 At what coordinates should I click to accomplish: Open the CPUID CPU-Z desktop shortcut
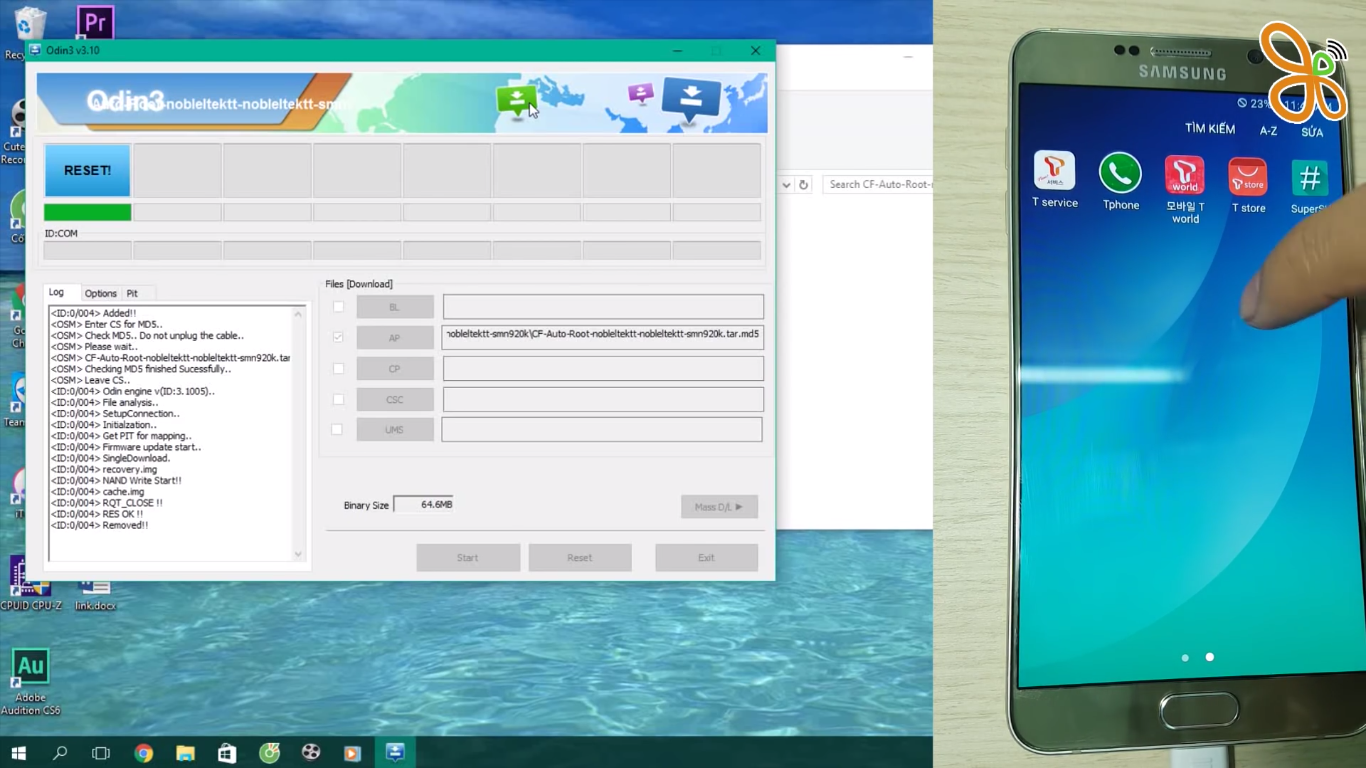pos(30,584)
